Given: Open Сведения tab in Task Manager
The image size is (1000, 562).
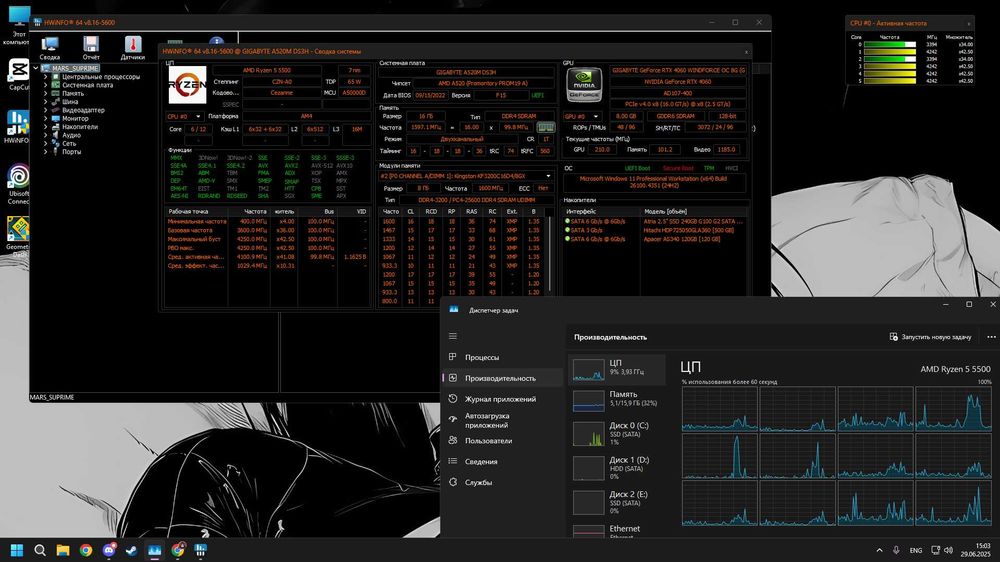Looking at the screenshot, I should pos(503,461).
